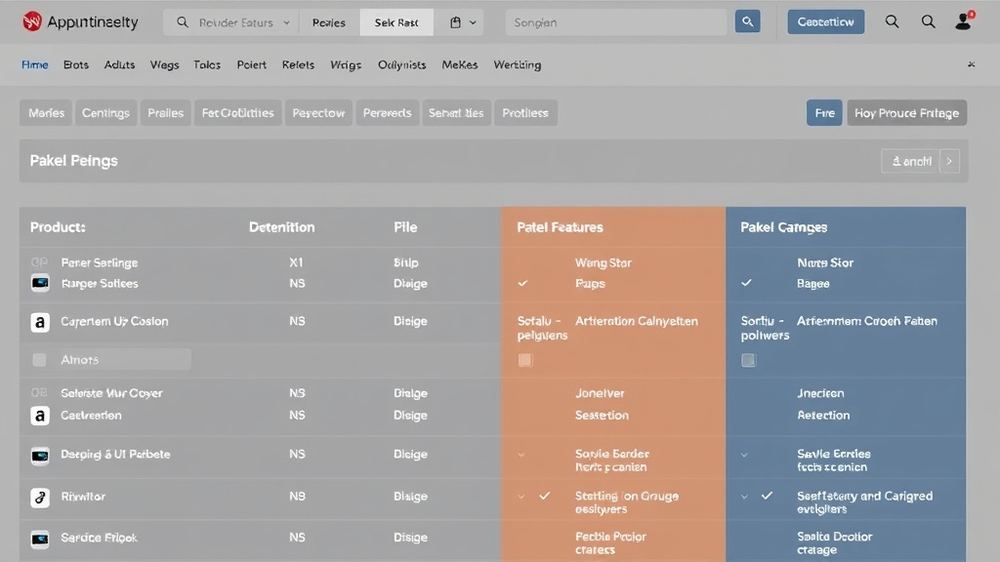Open the Tolcs menu item
1000x562 pixels.
pos(207,65)
